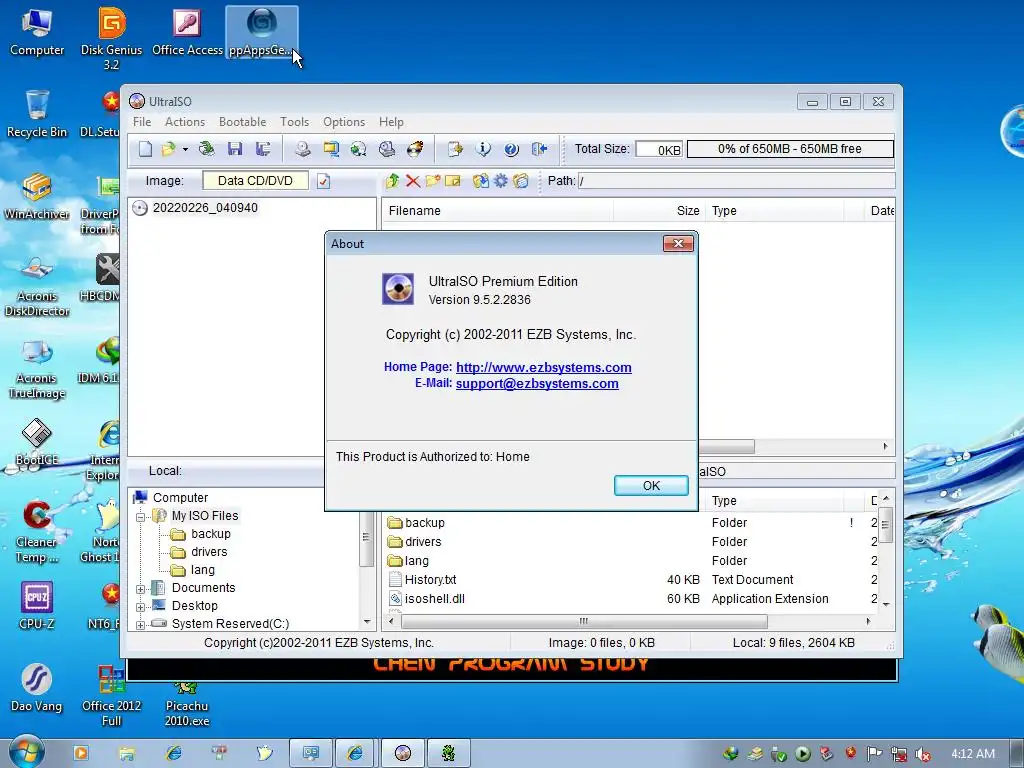The width and height of the screenshot is (1024, 768).
Task: Click the Data CD/DVD image type button
Action: point(255,181)
